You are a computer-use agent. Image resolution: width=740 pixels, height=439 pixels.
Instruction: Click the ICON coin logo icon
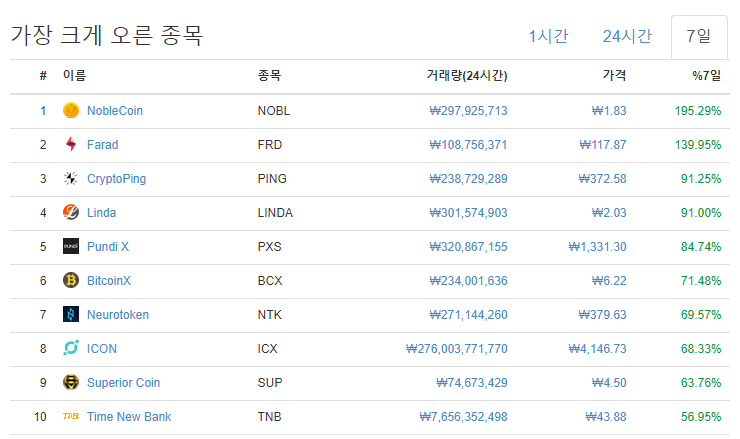[71, 349]
